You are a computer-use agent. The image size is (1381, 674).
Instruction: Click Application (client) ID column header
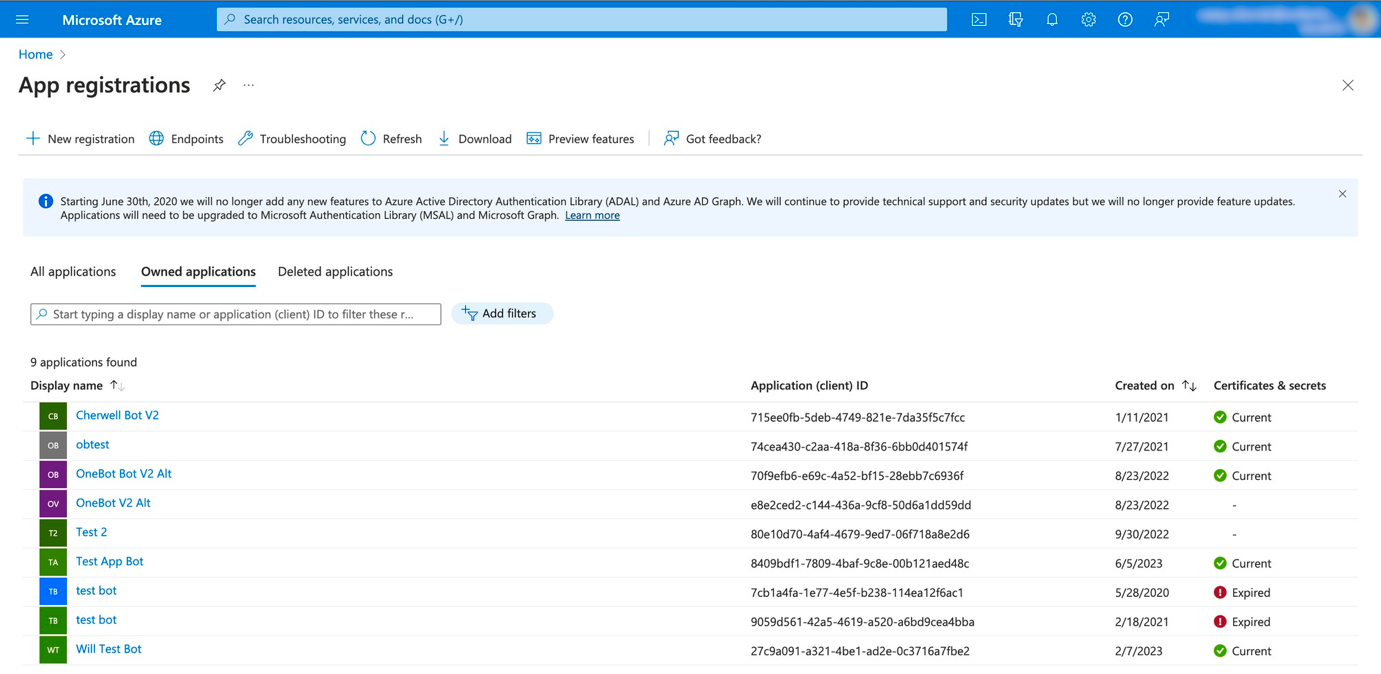click(x=809, y=386)
